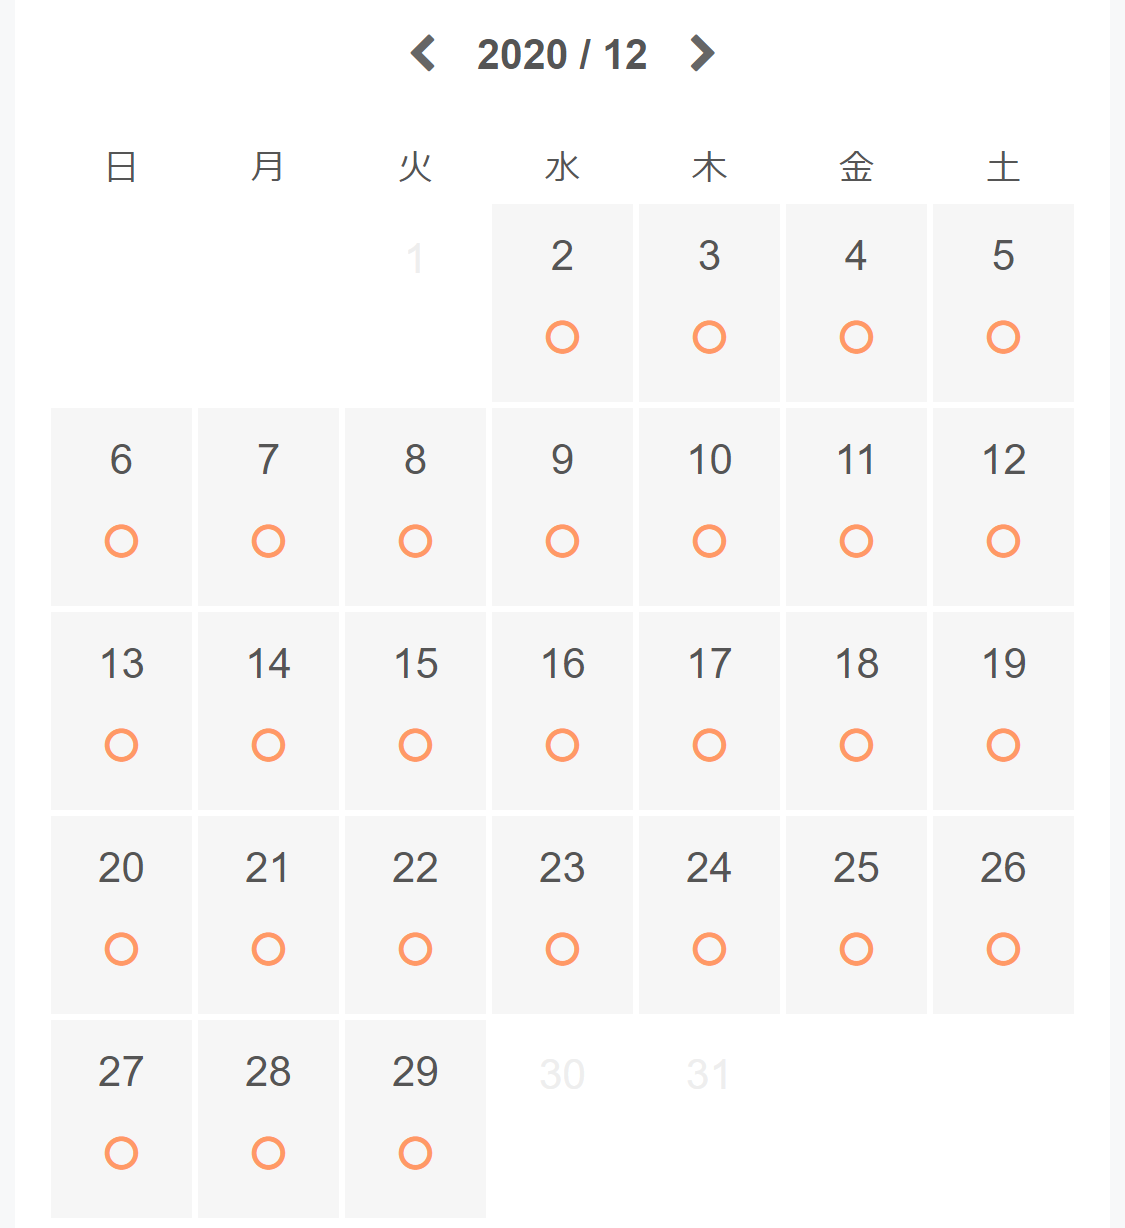Click the availability circle under December 10
Viewport: 1125px width, 1228px height.
tap(709, 541)
